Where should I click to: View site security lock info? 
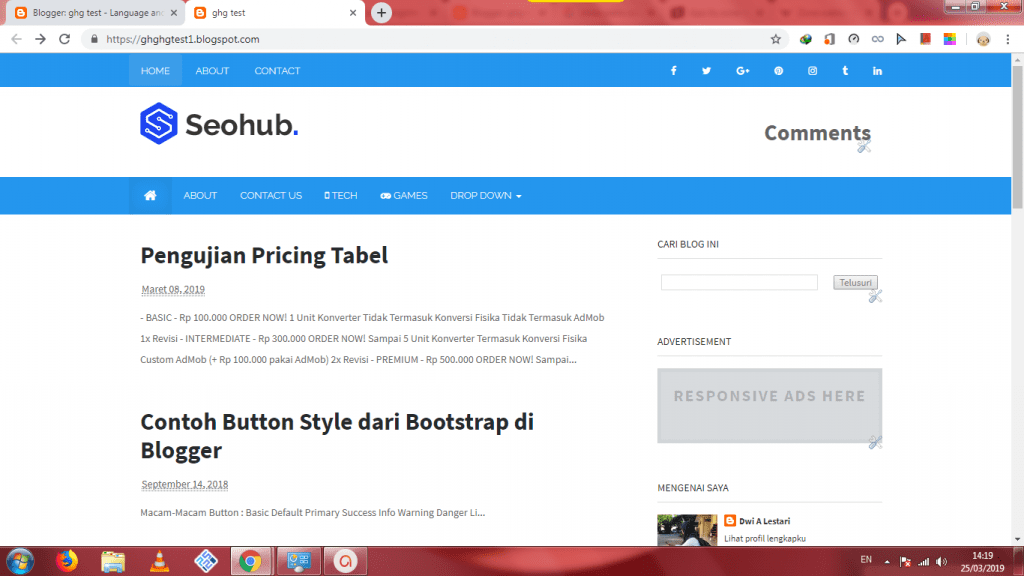pos(94,39)
